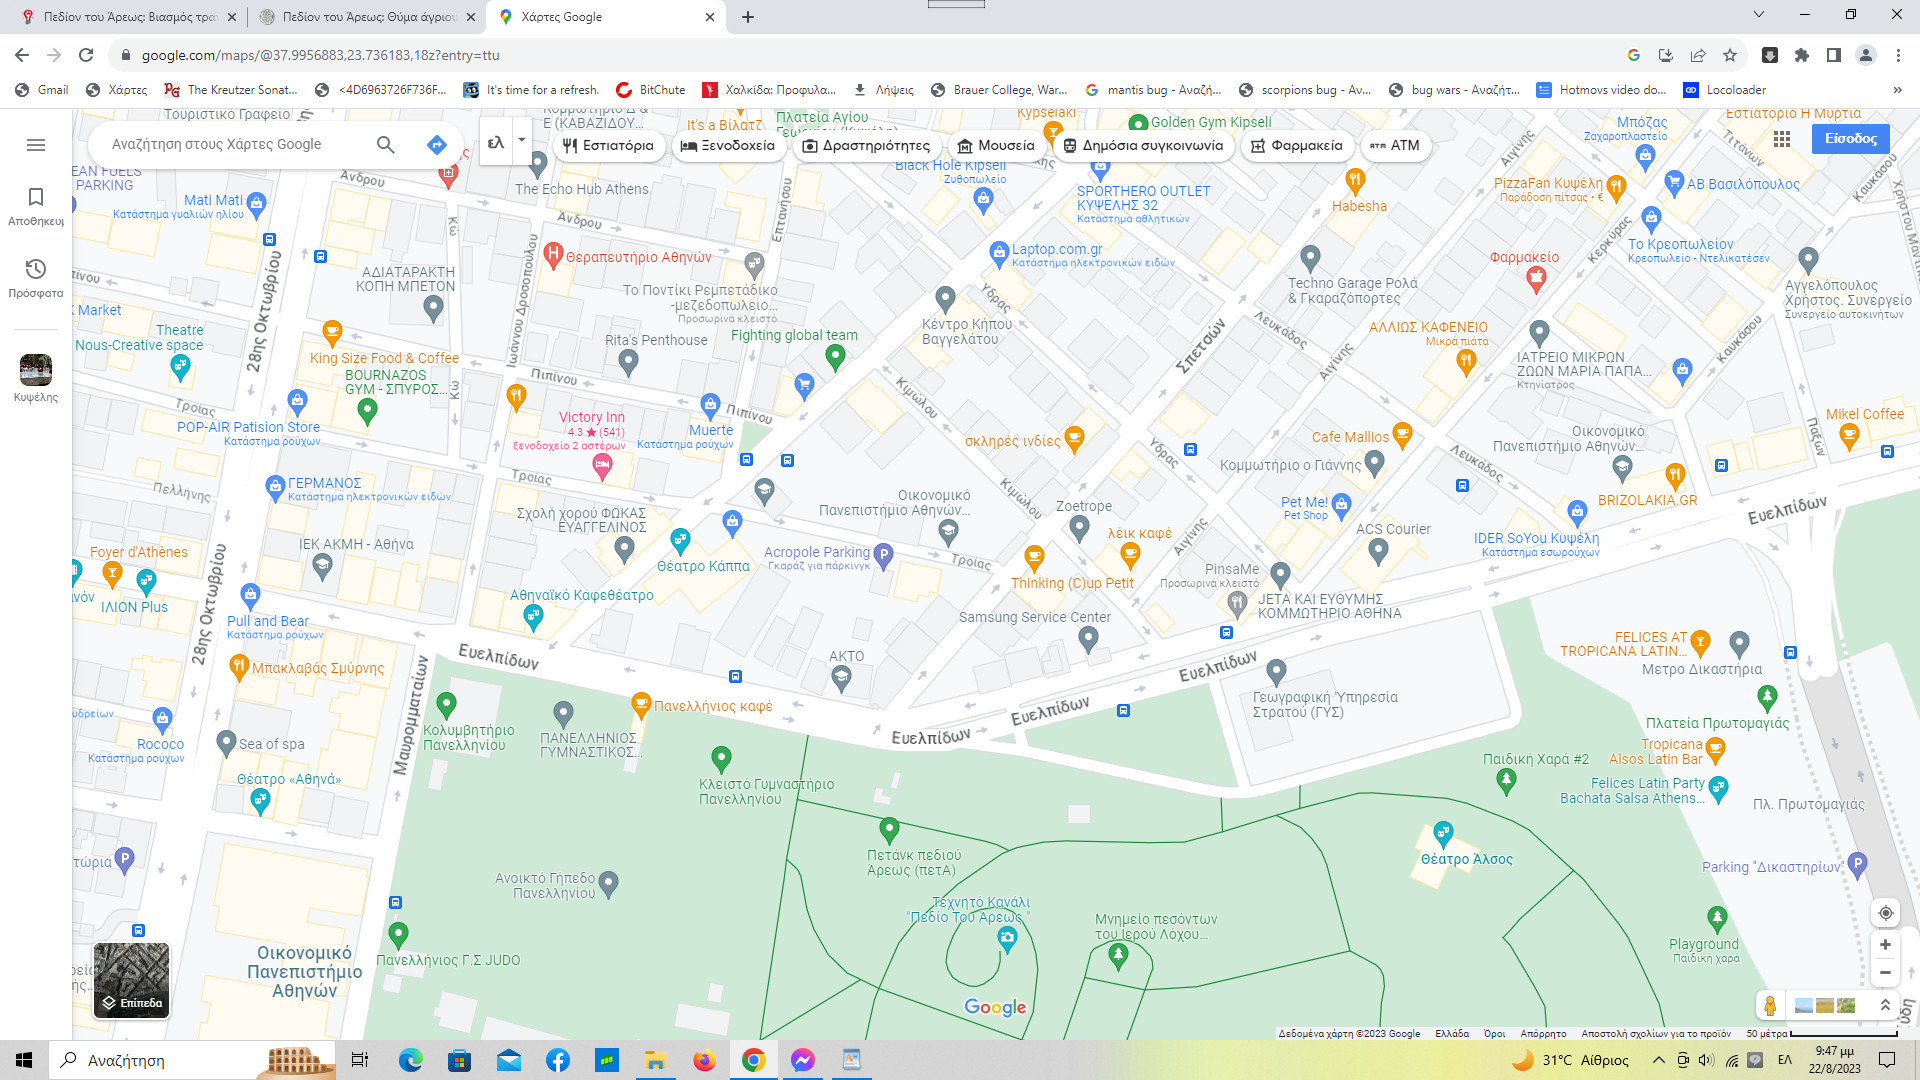Click the Playground Παιδική χαρά marker
This screenshot has height=1080, width=1920.
coord(1717,918)
